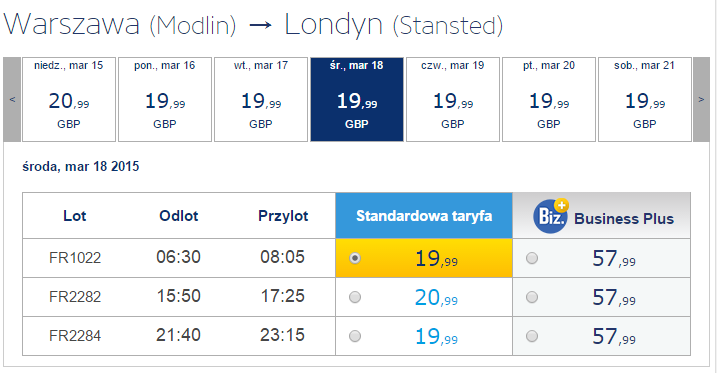Choose Business Plus radio for FR1022

532,258
